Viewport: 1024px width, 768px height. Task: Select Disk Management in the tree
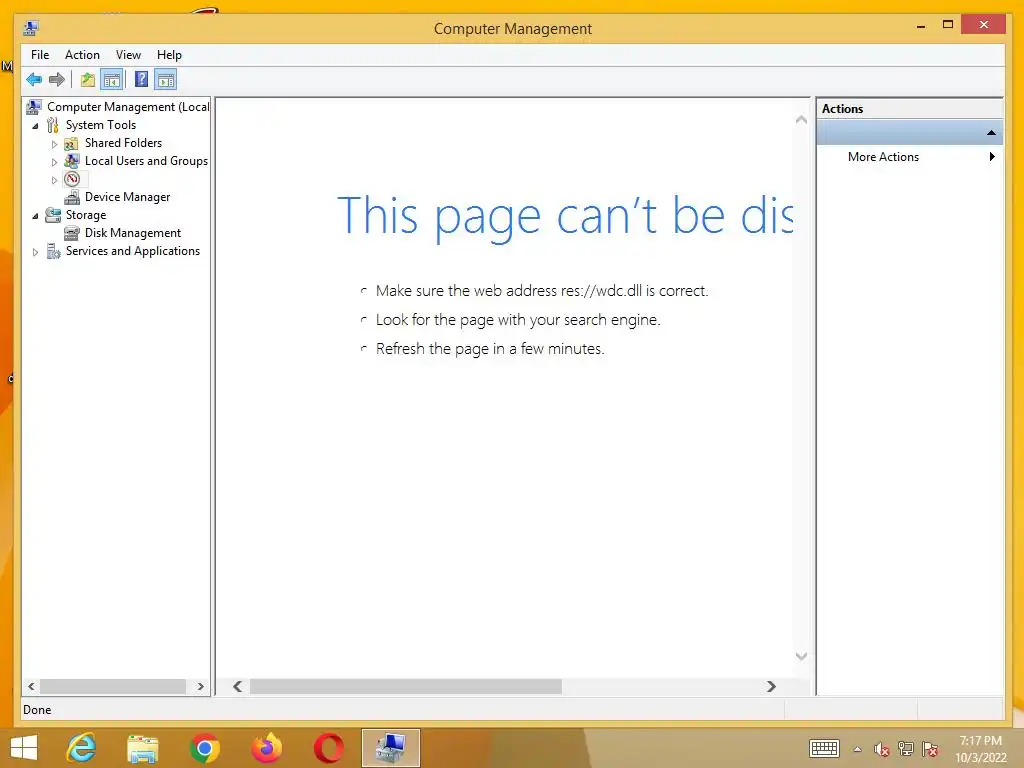133,233
